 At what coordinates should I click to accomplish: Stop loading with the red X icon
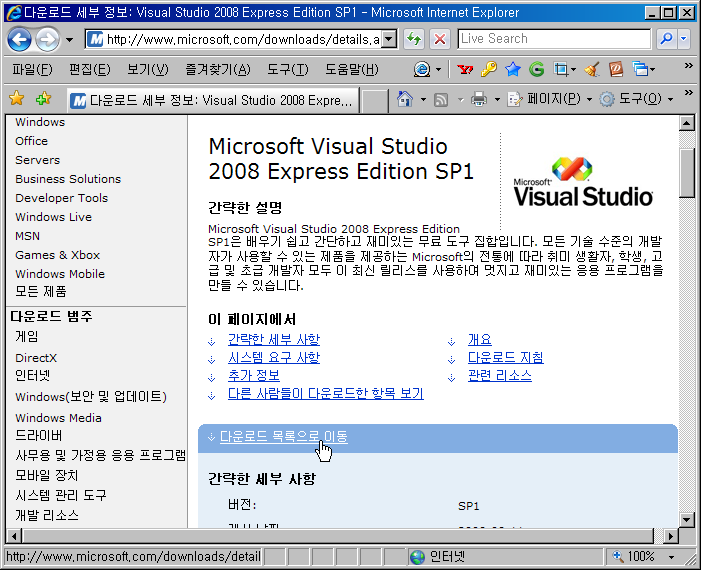coord(440,39)
